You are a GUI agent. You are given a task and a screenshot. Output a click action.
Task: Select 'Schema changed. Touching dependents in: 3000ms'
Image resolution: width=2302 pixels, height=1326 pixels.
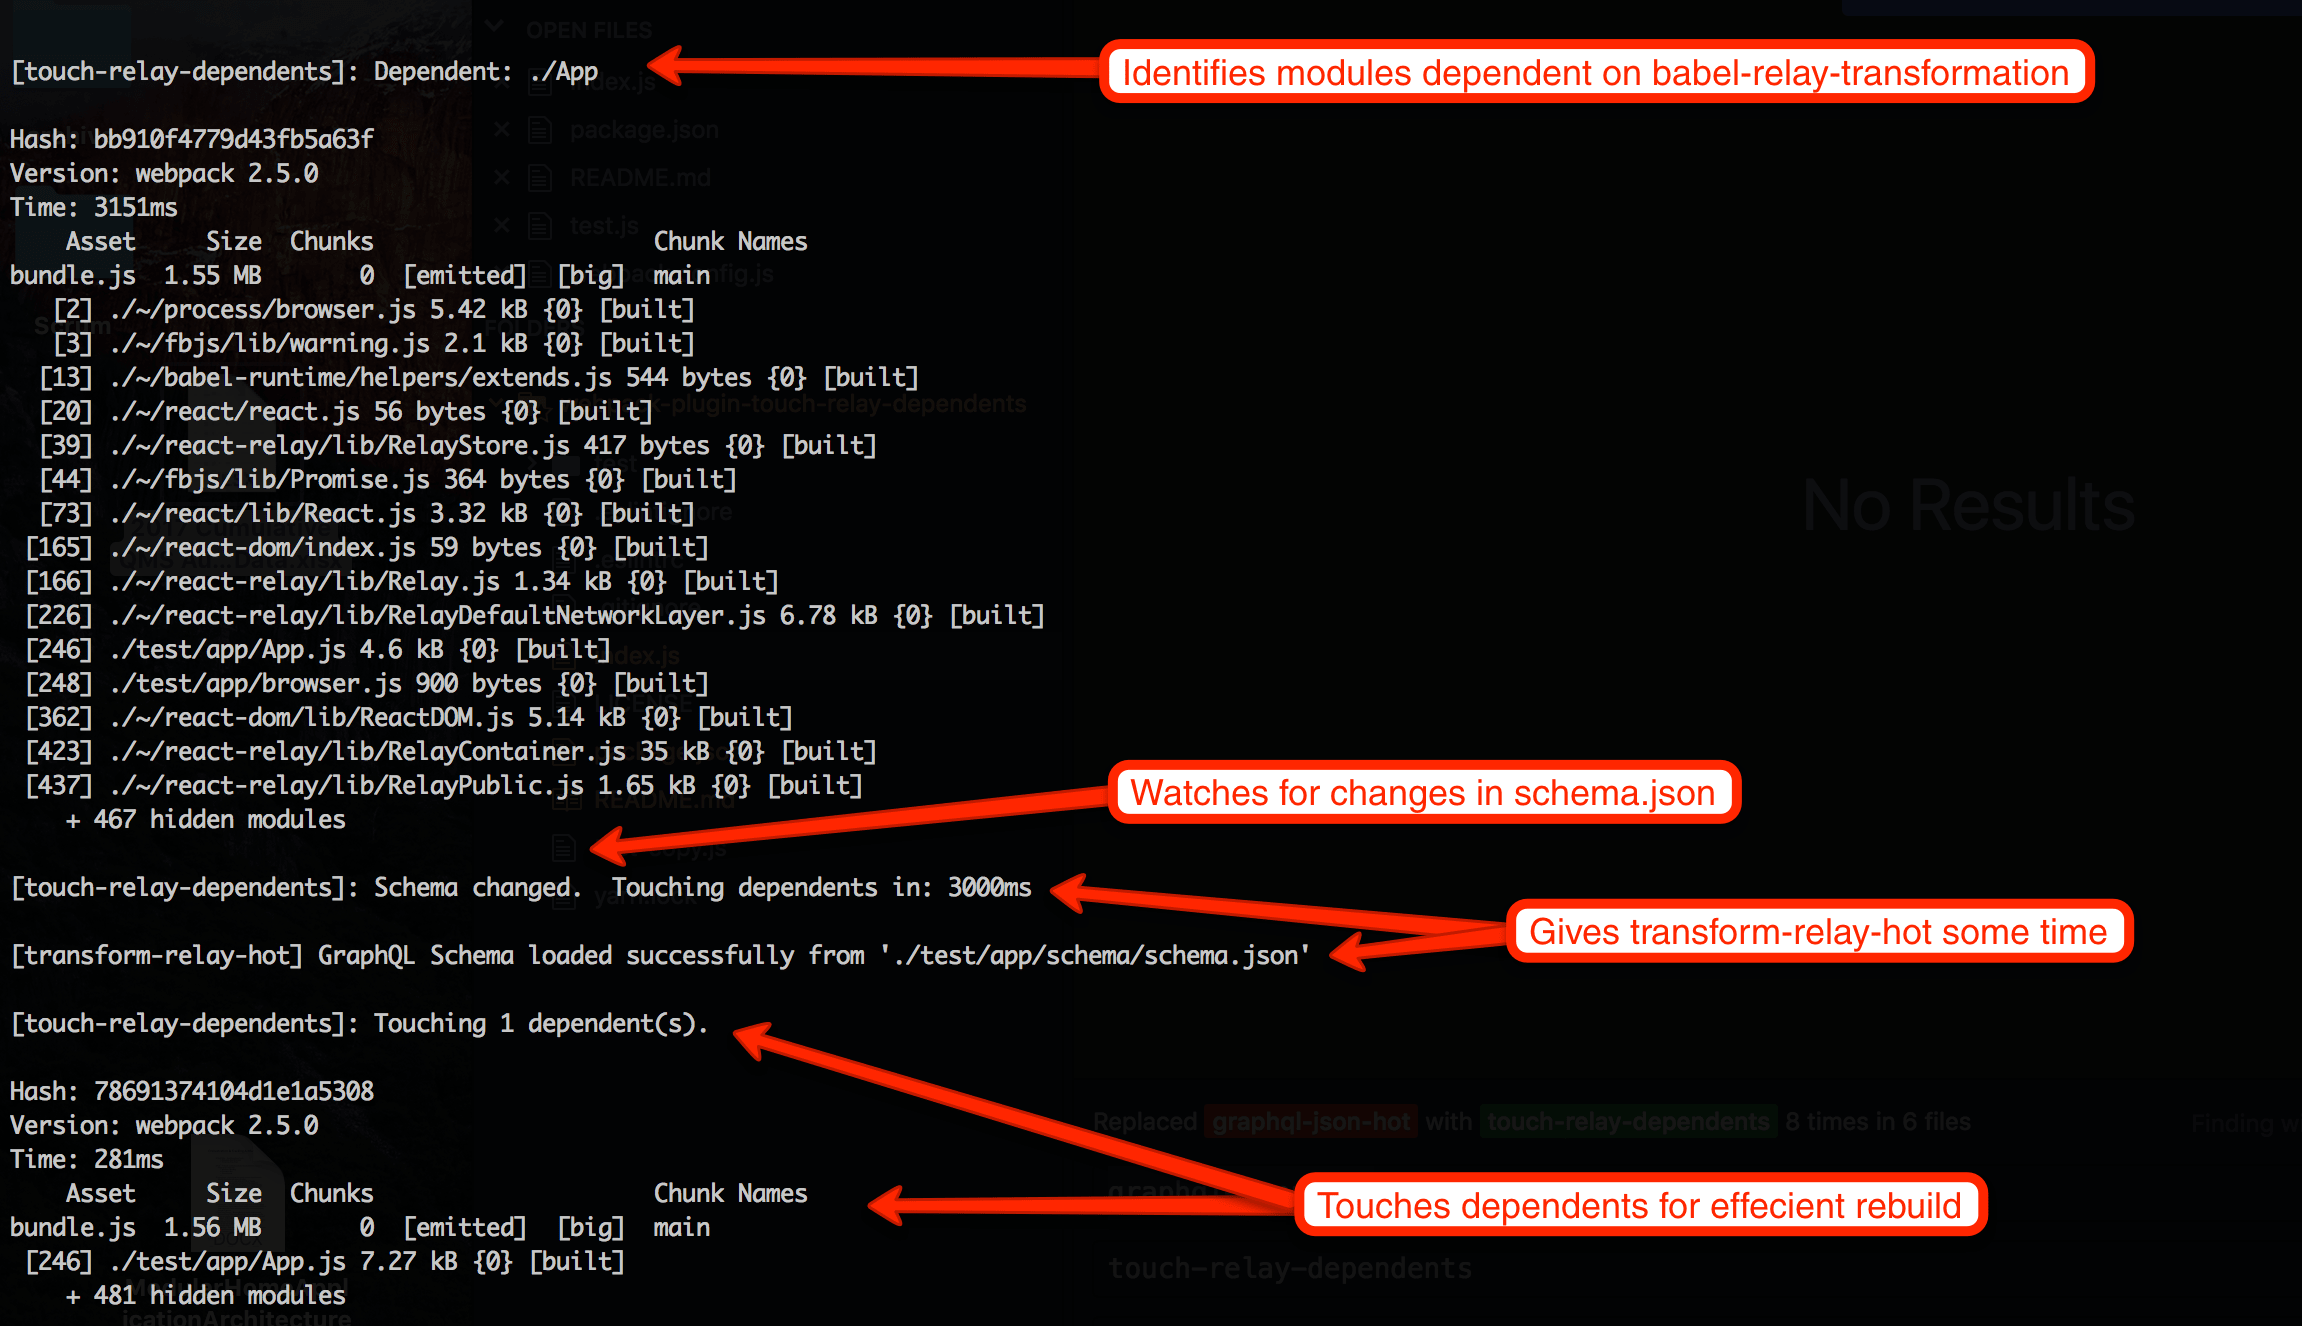pos(703,887)
